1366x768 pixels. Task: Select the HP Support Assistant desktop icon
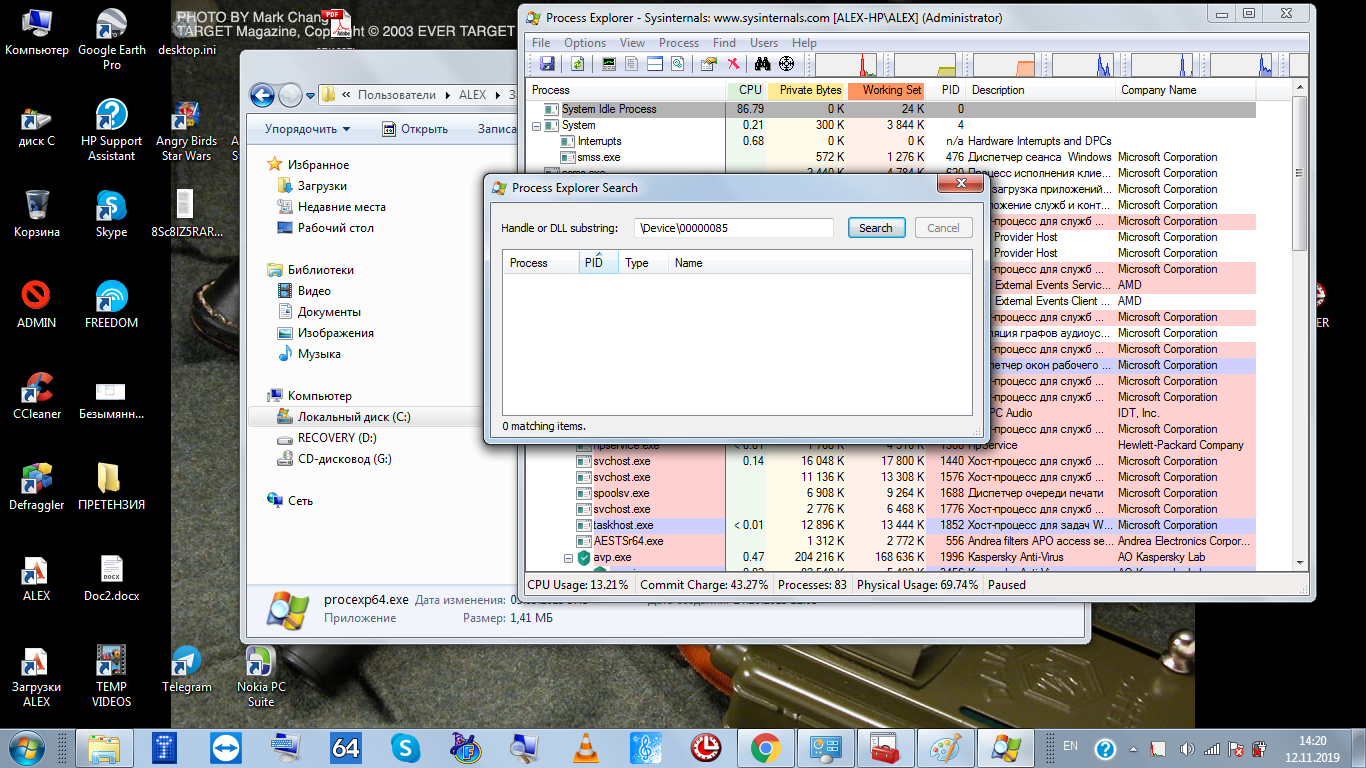click(112, 131)
